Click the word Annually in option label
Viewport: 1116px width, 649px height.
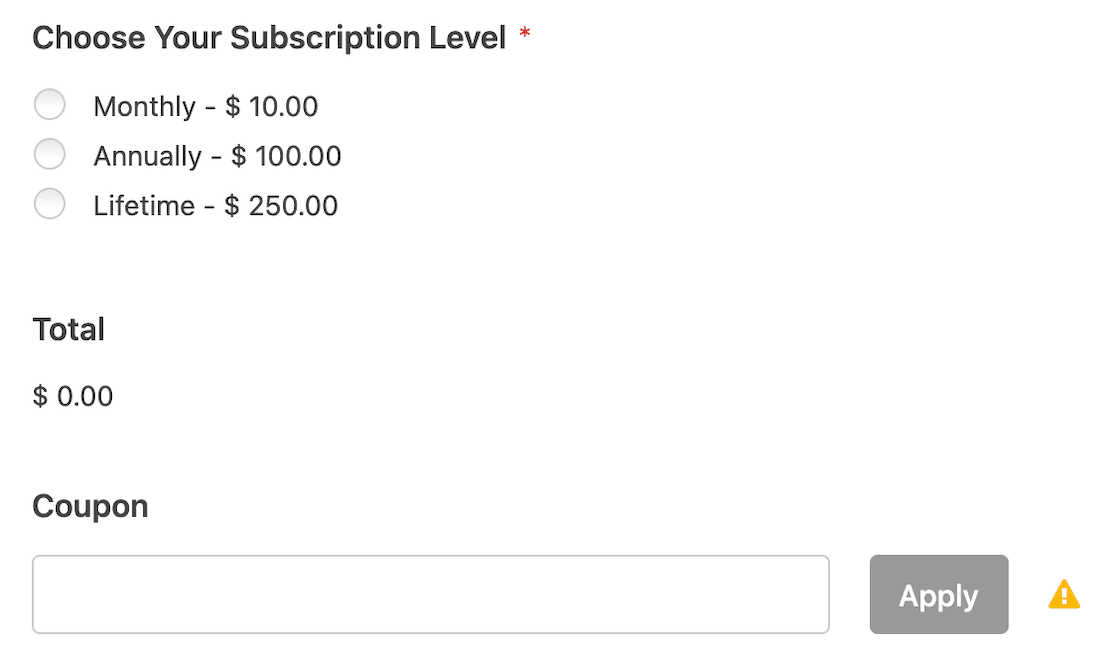pyautogui.click(x=148, y=157)
